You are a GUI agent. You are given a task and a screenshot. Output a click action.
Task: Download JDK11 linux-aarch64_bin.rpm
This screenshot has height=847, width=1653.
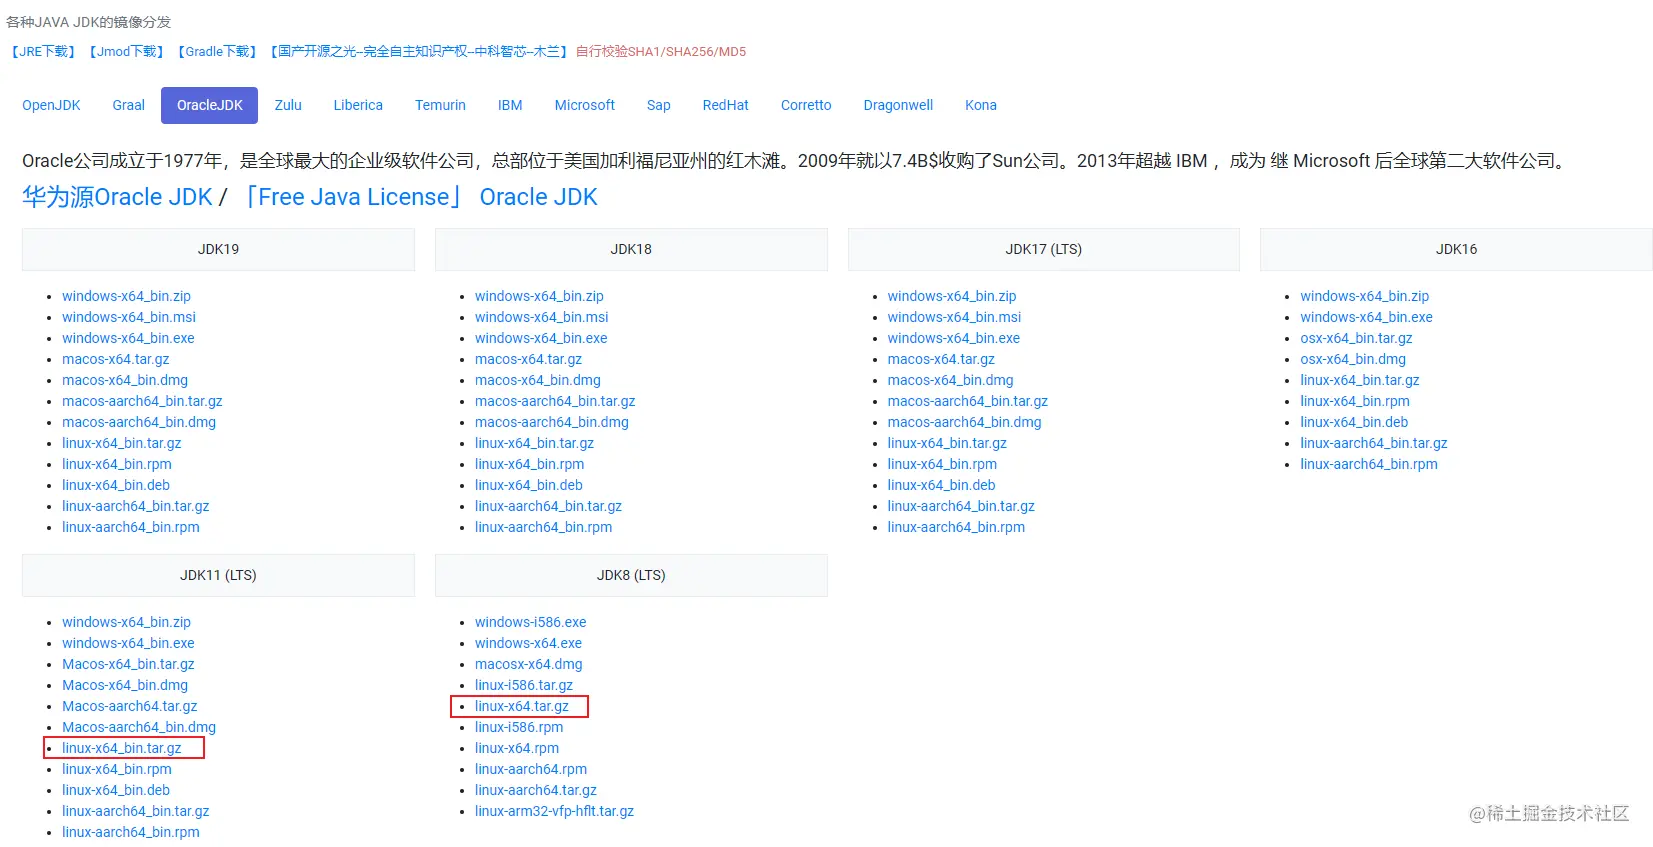(131, 832)
